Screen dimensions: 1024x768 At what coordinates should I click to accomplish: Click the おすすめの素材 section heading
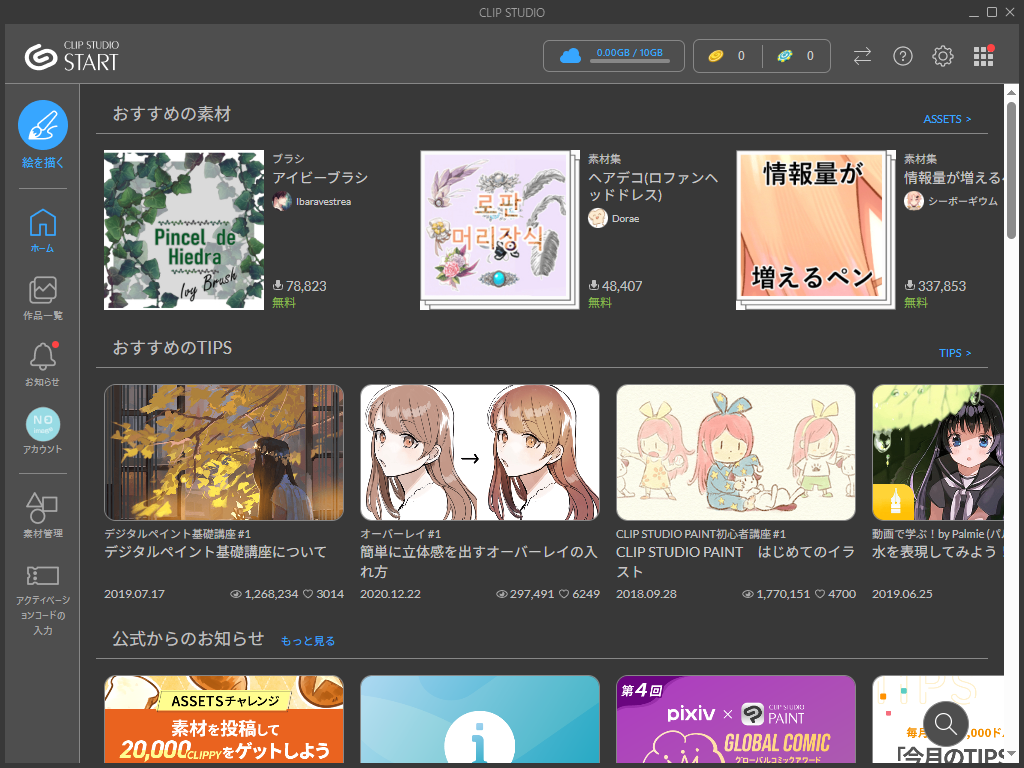(172, 114)
